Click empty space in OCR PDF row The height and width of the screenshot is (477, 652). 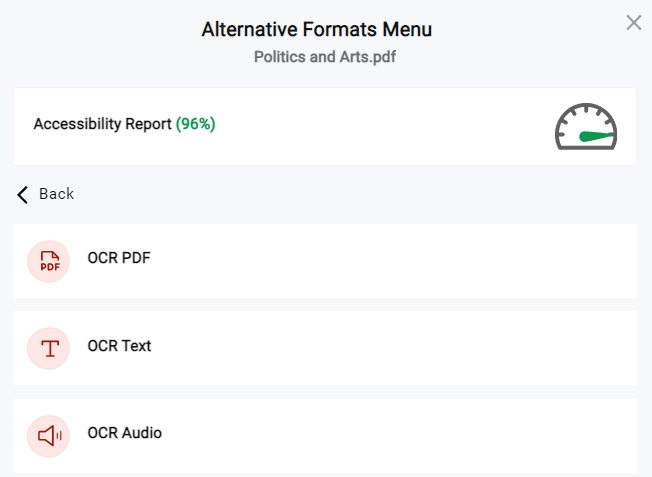pos(374,261)
